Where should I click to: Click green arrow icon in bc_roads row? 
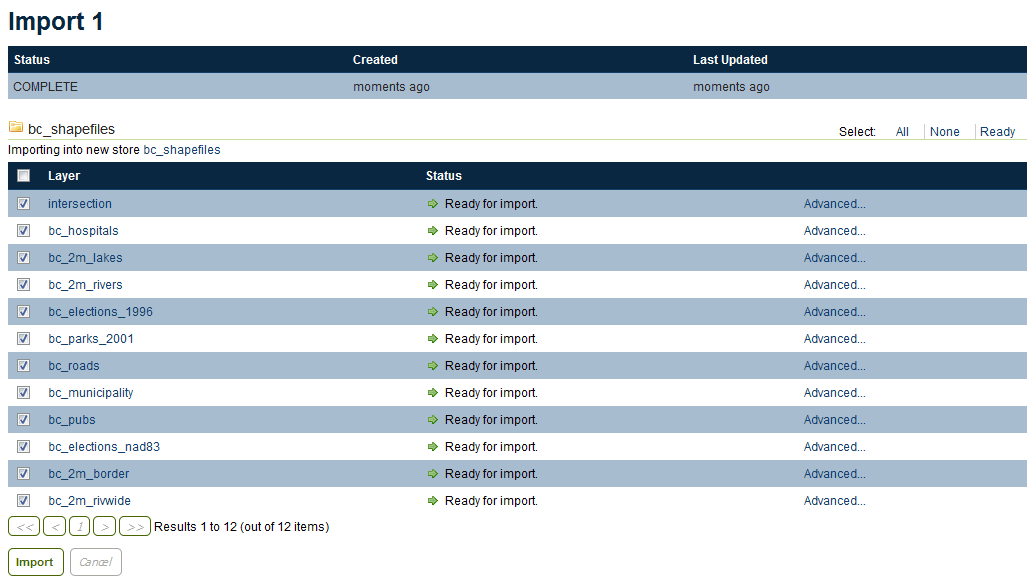pos(433,366)
